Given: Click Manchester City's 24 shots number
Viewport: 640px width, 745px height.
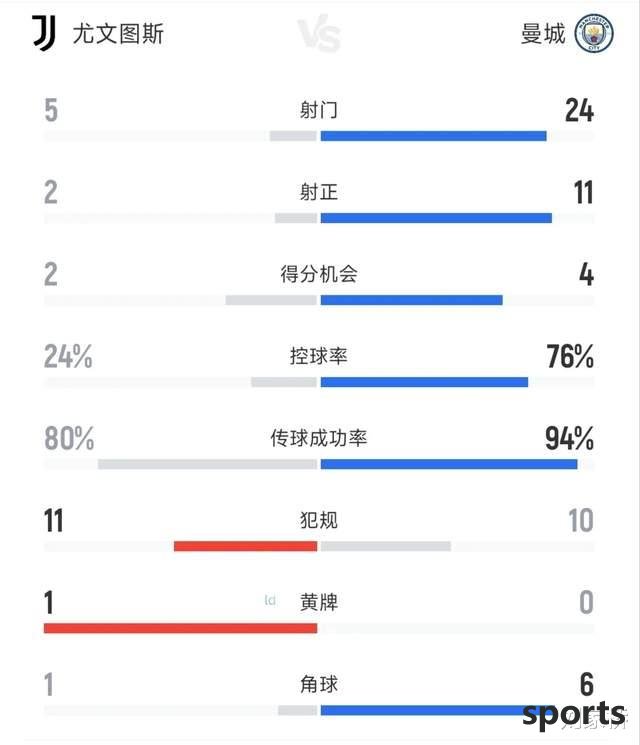Looking at the screenshot, I should pos(579,110).
